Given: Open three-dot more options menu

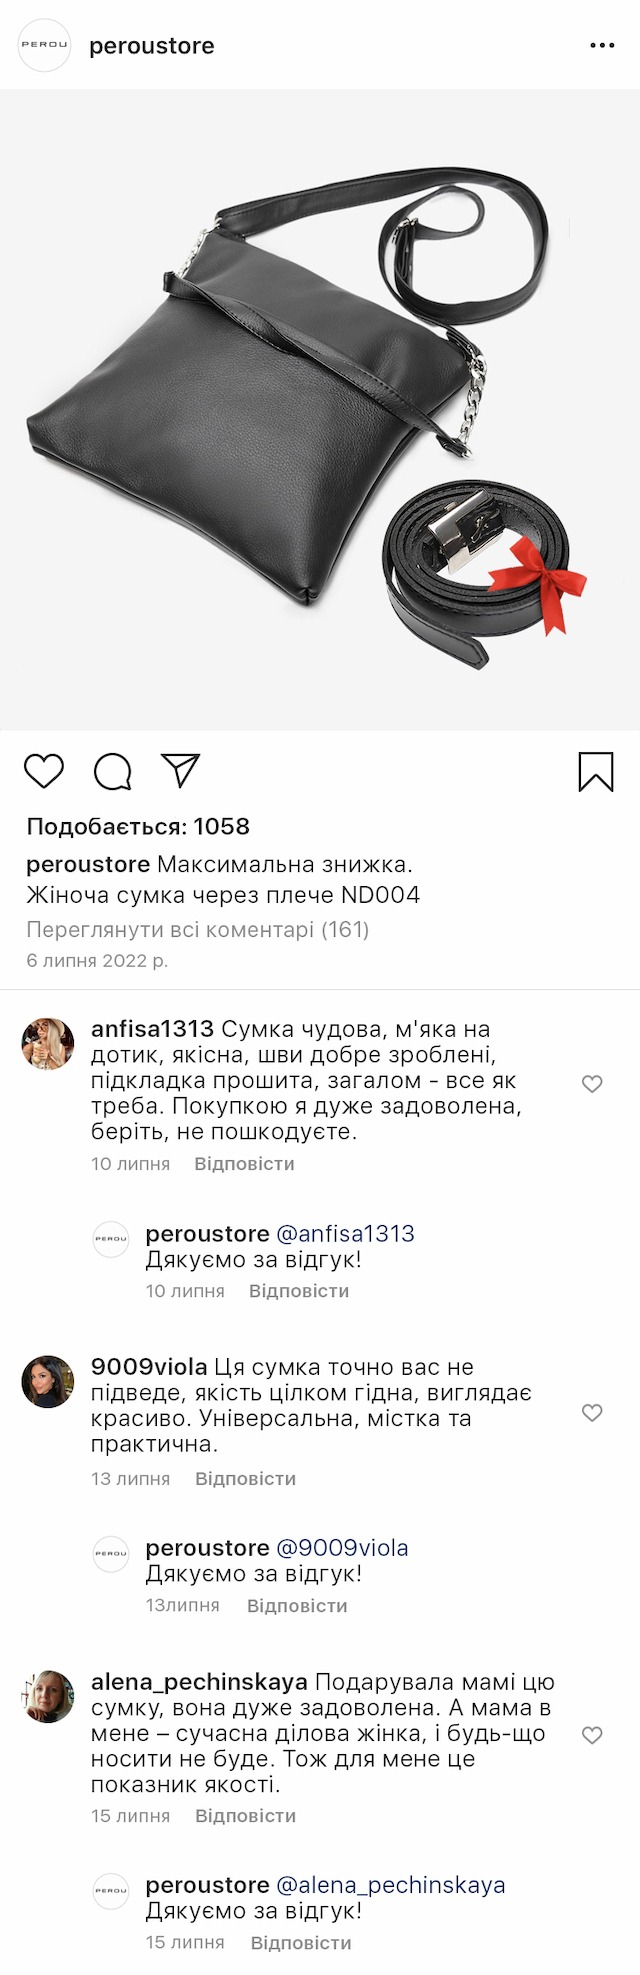Looking at the screenshot, I should (x=602, y=46).
